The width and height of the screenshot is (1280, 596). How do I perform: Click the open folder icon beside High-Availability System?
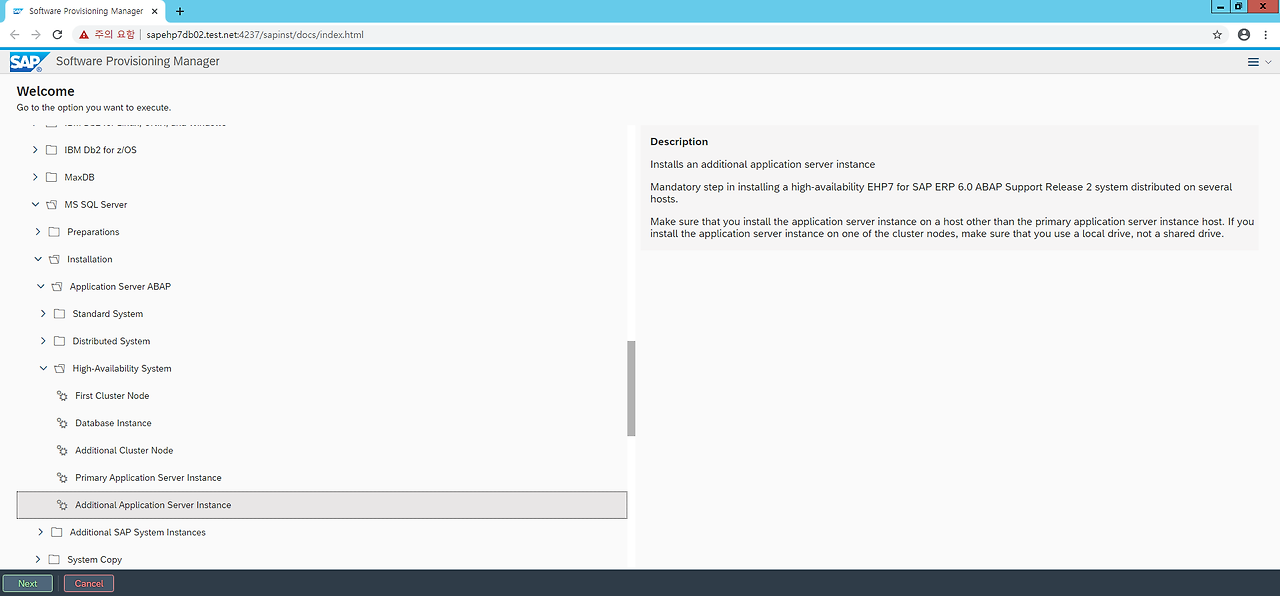pyautogui.click(x=59, y=368)
